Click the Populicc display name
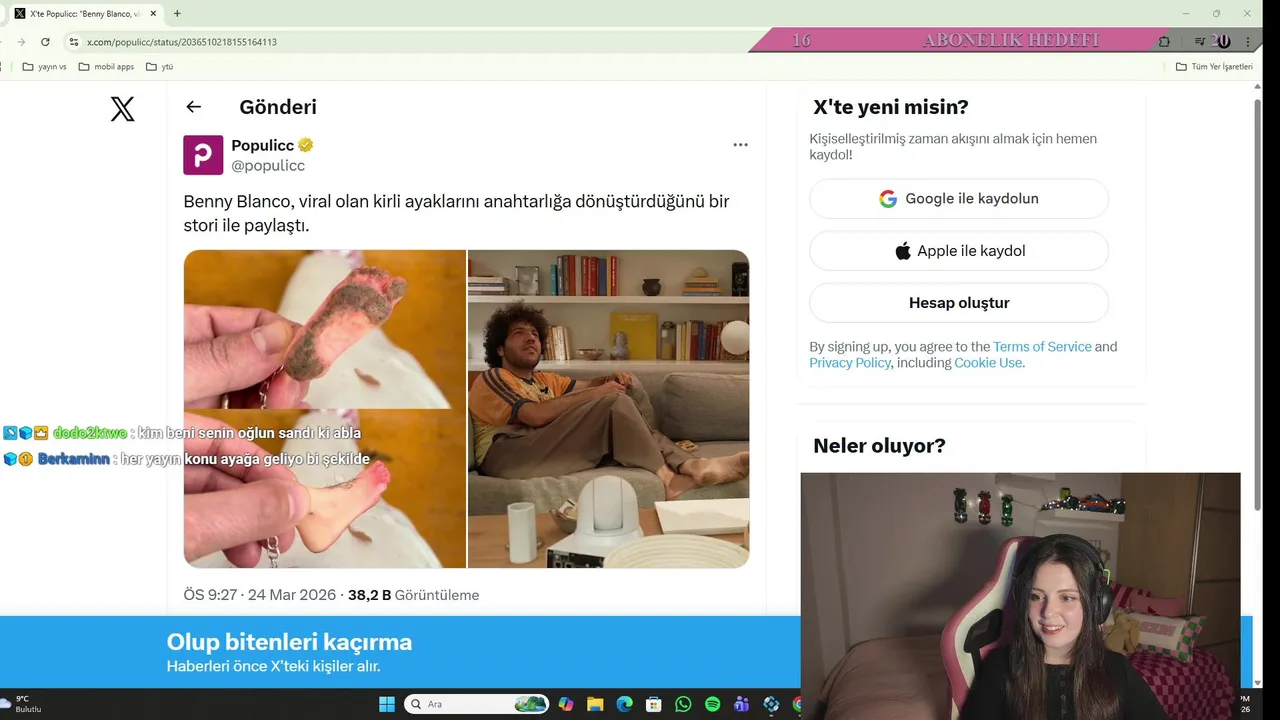 pos(263,145)
